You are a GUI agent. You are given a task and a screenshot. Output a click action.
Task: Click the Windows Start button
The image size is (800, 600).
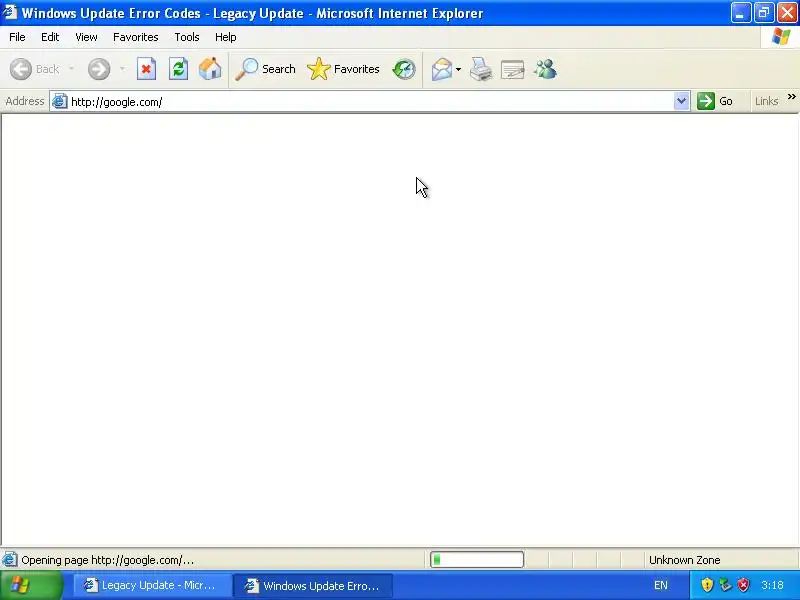click(31, 585)
